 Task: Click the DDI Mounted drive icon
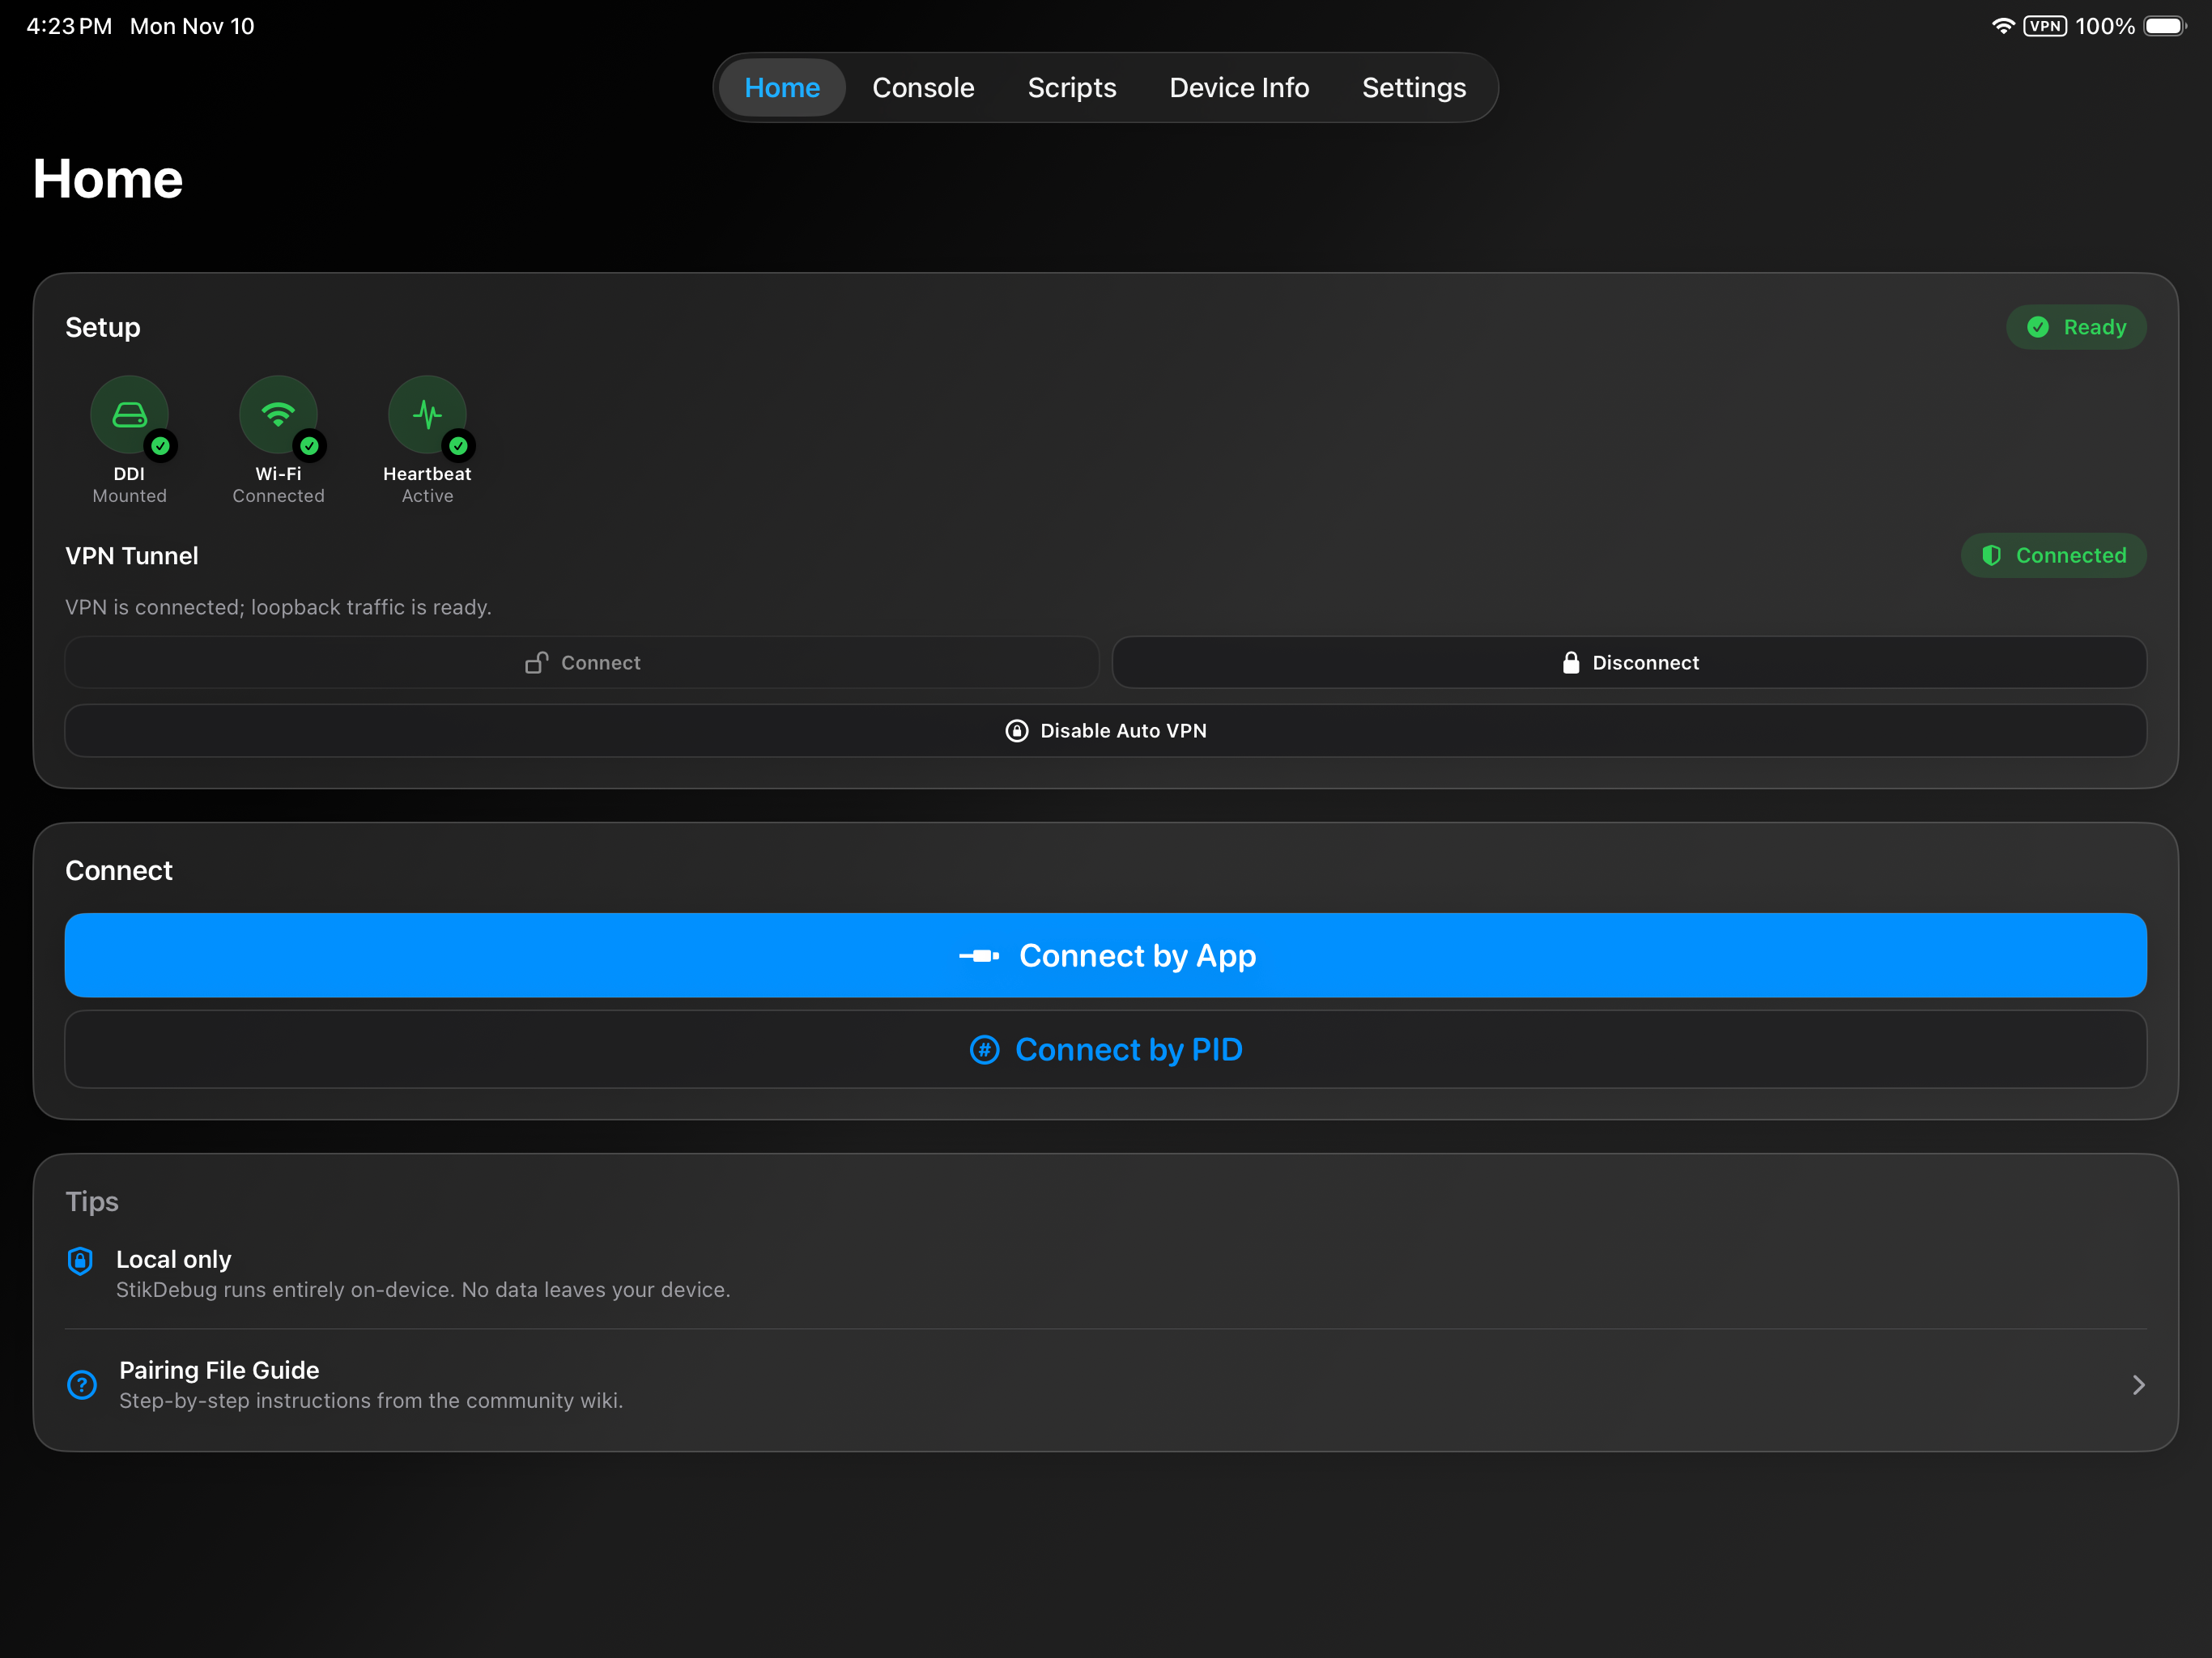point(129,414)
